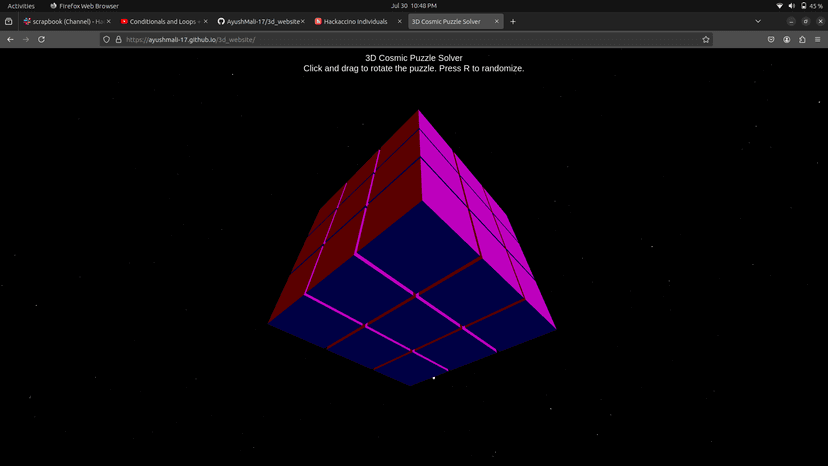Open the Firefox View icon

pos(9,21)
